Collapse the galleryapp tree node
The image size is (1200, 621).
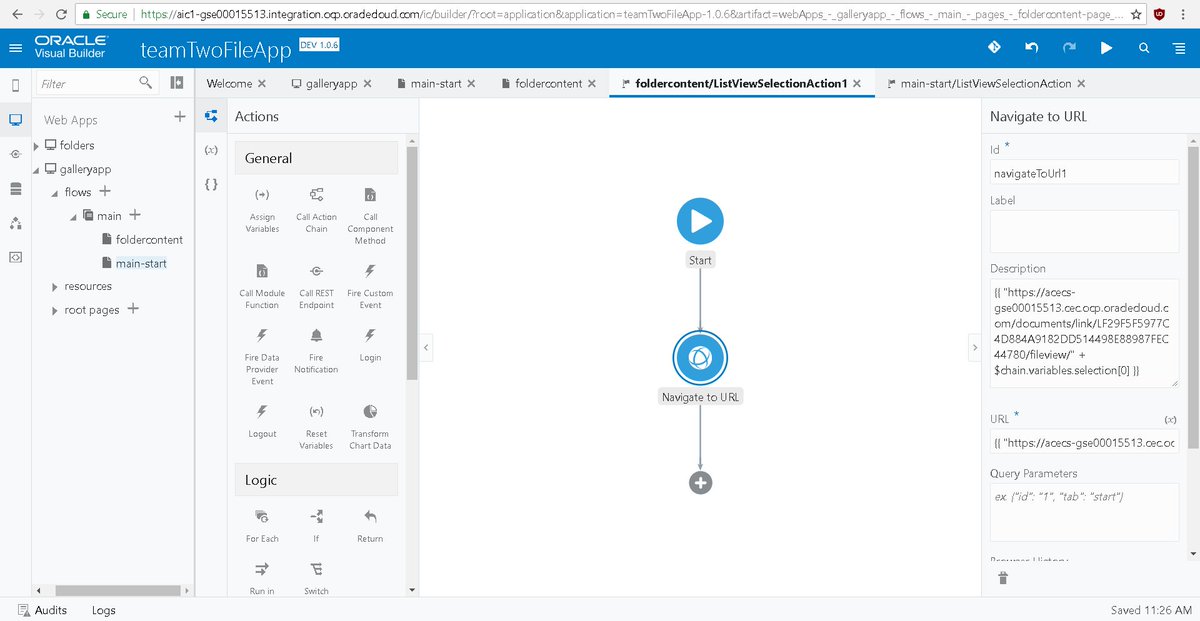[x=37, y=170]
